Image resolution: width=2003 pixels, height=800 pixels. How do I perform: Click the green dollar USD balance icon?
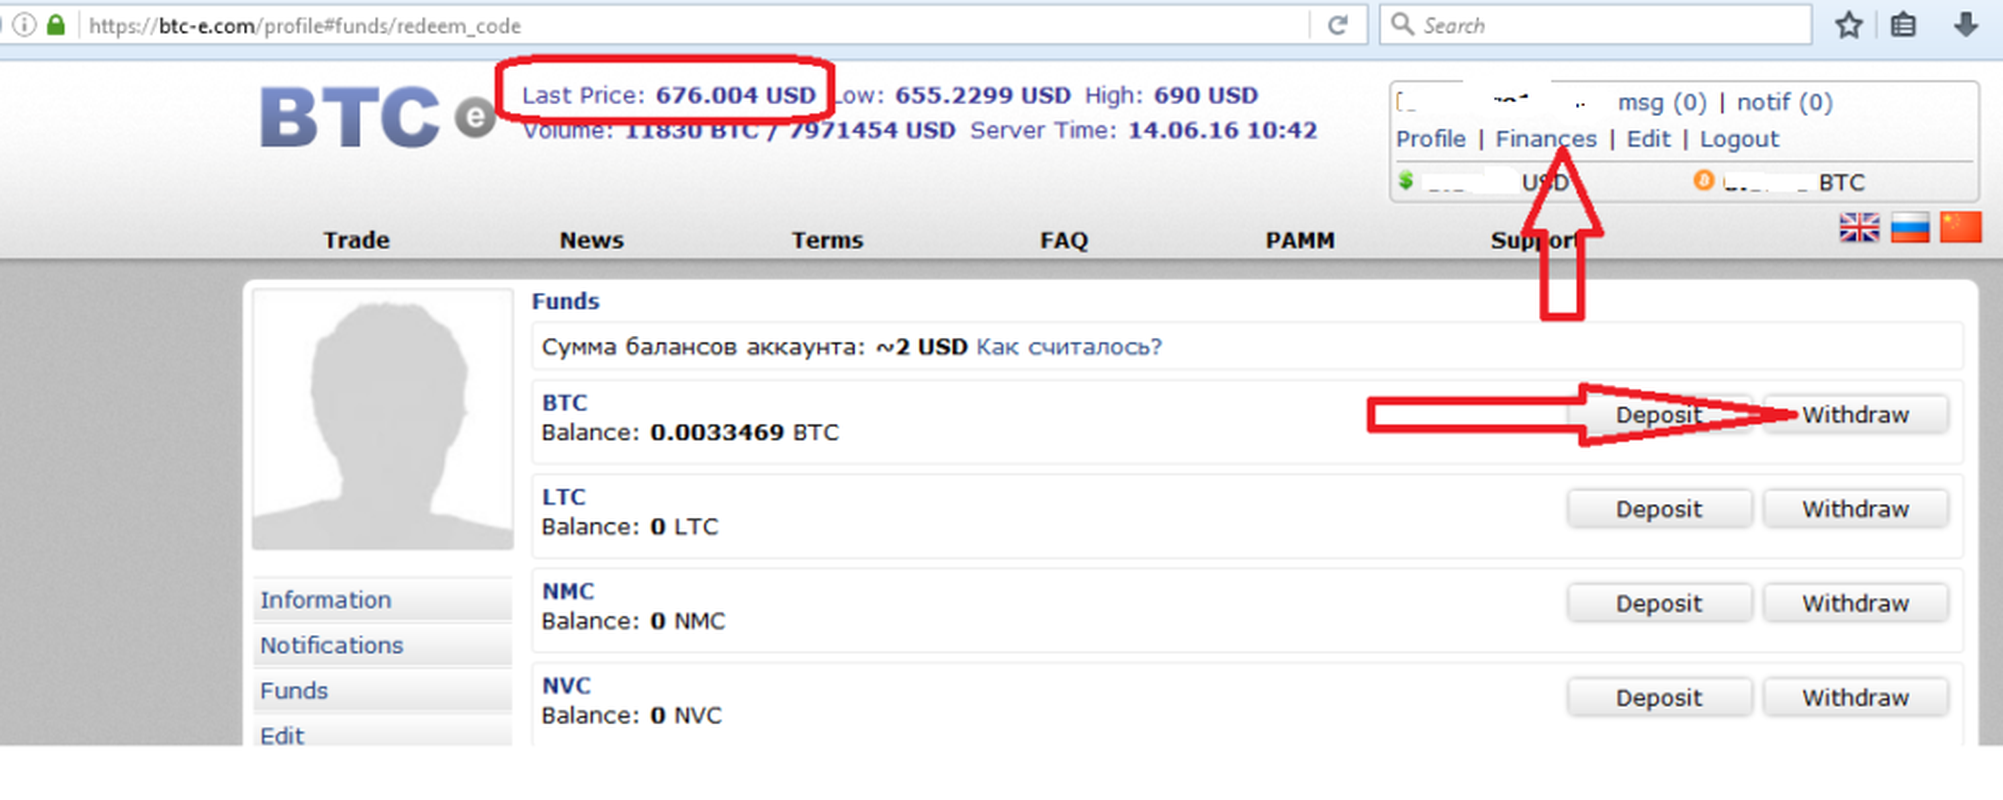tap(1406, 180)
